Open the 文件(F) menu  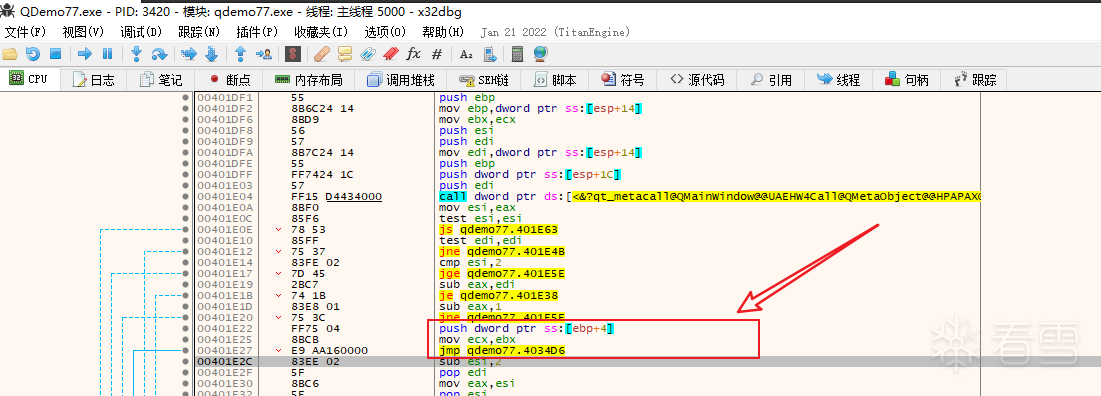tap(25, 32)
